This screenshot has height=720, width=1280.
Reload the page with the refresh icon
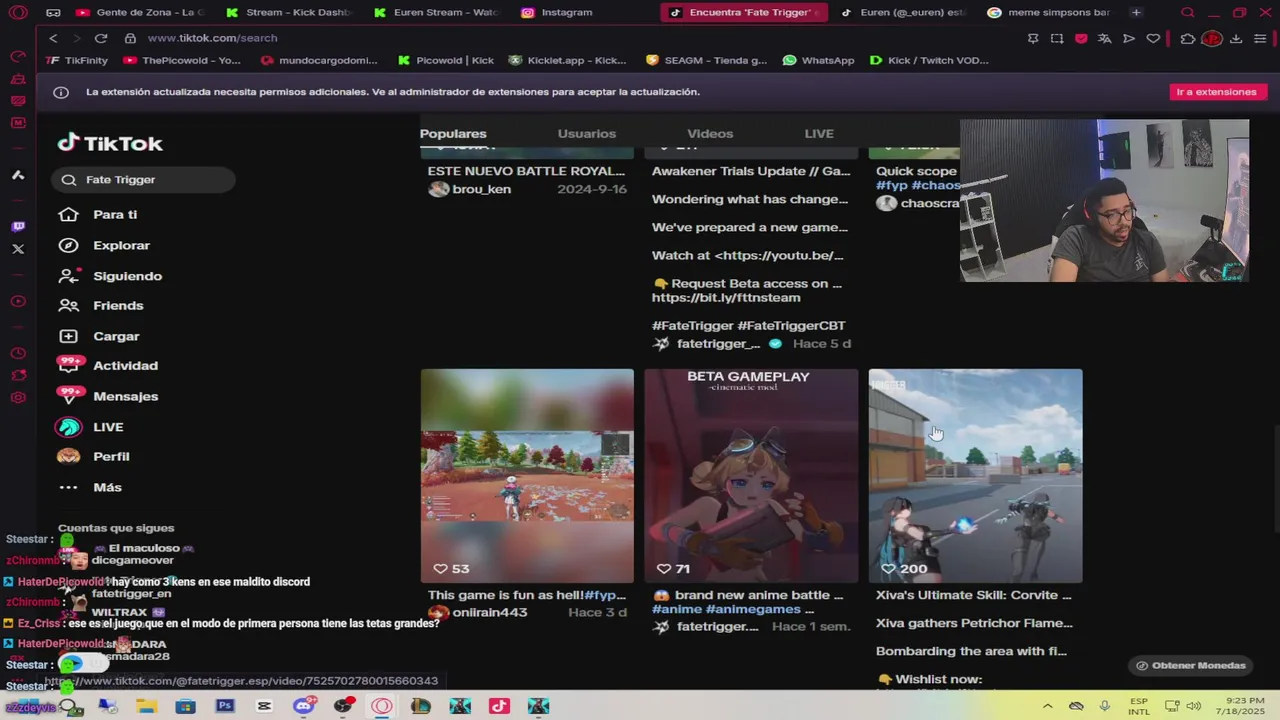(x=101, y=38)
